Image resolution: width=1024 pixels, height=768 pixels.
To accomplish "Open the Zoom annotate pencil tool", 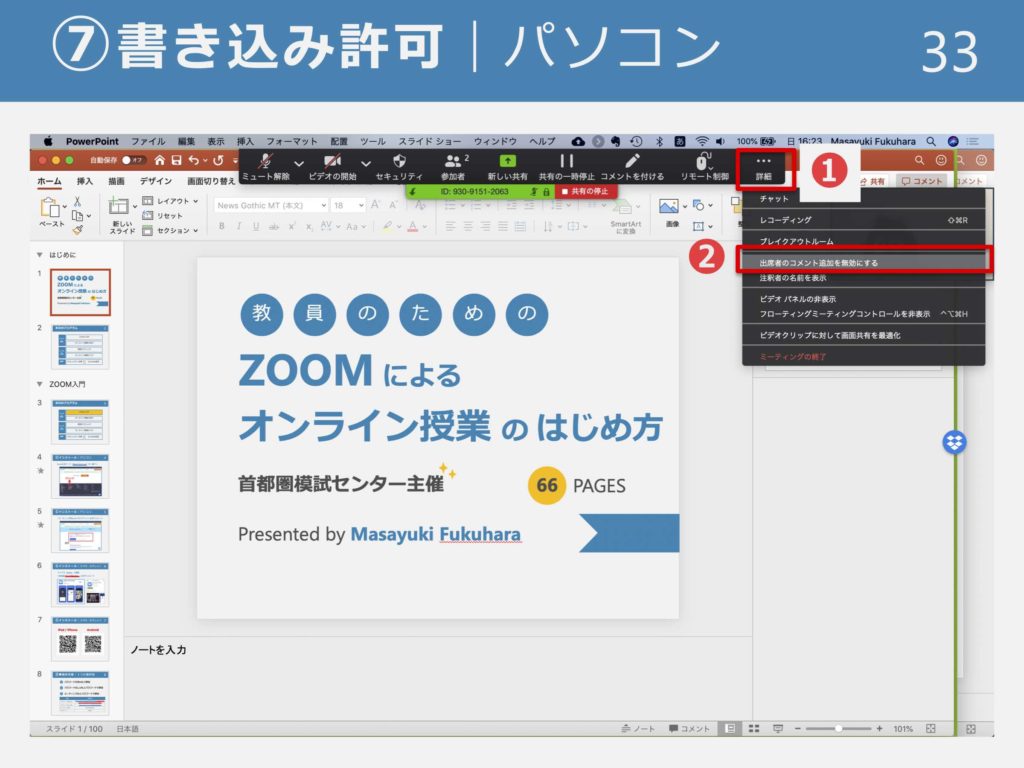I will point(632,167).
